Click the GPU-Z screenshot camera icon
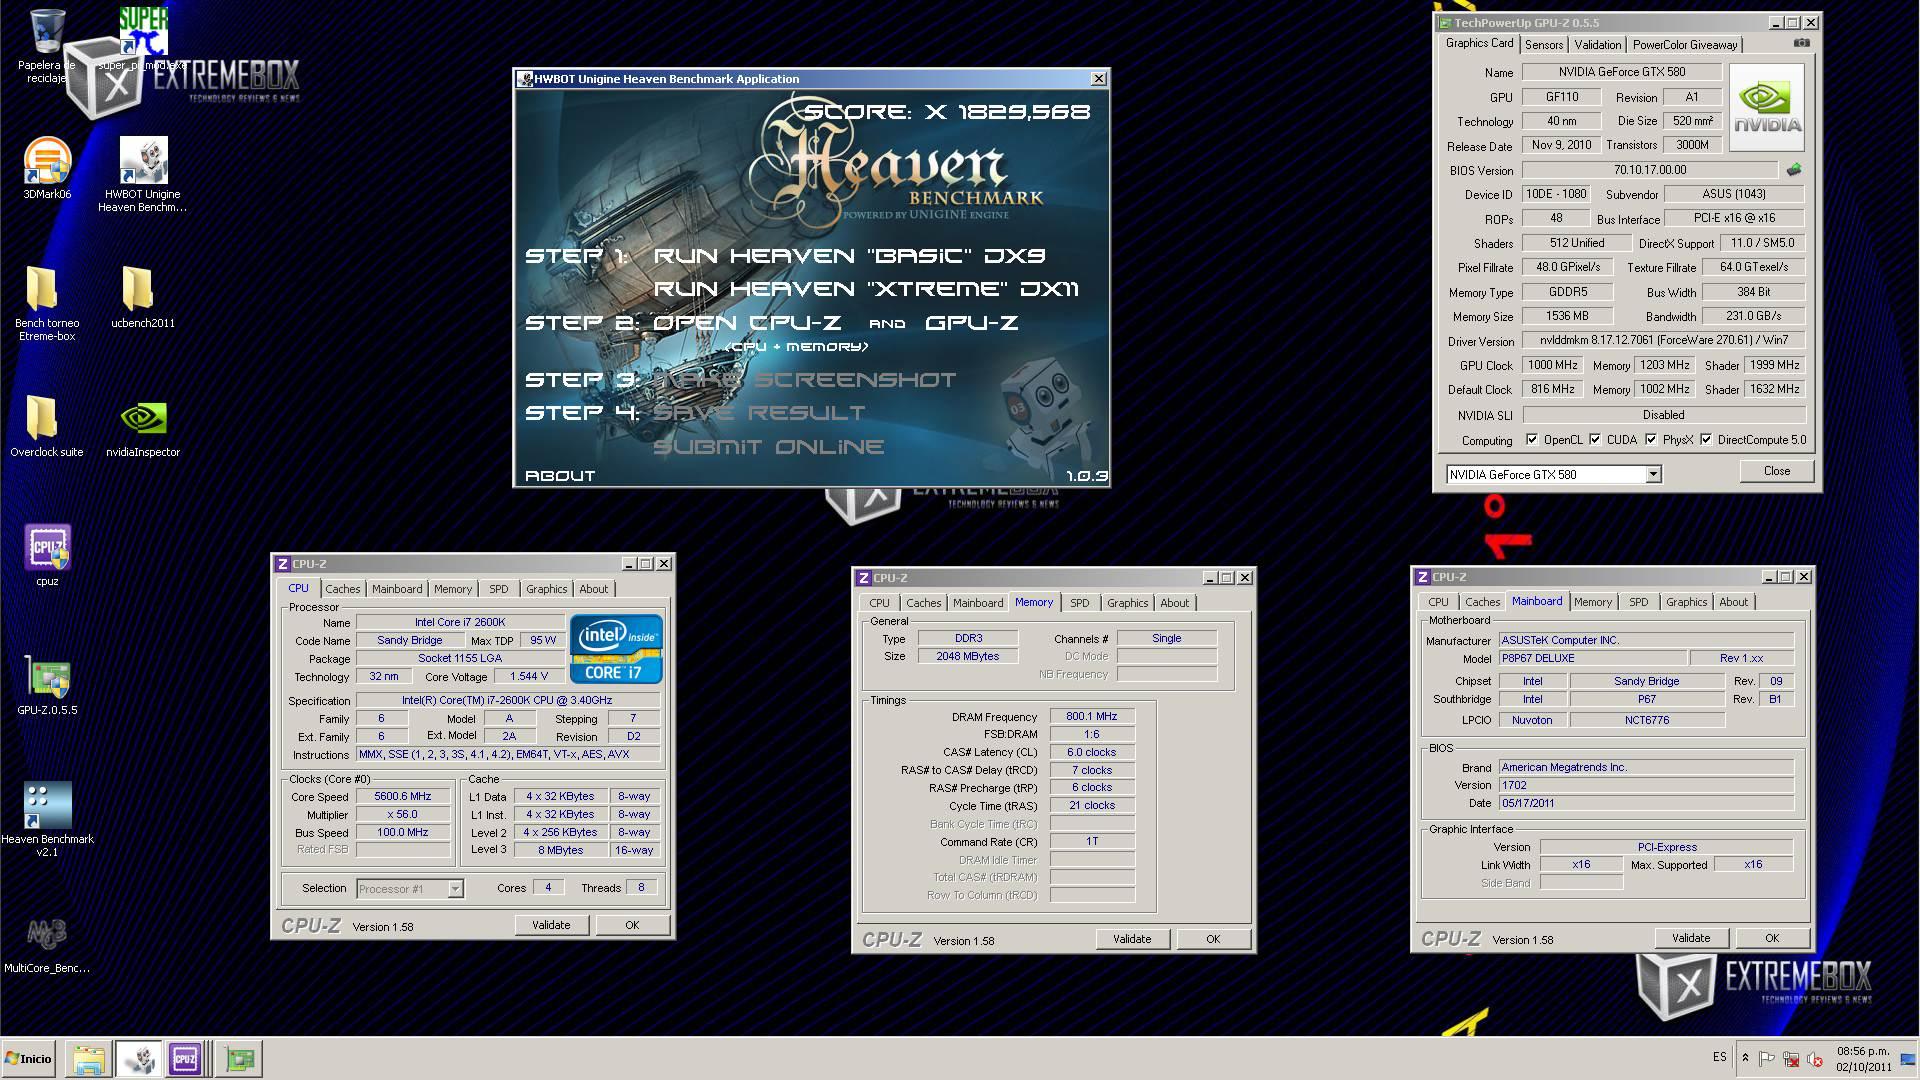1920x1080 pixels. point(1801,43)
